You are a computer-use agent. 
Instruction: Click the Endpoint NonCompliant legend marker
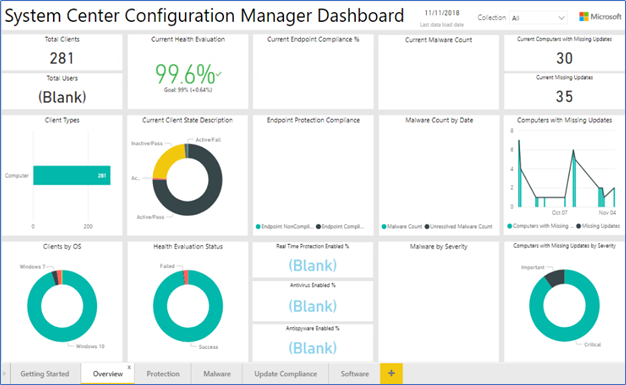click(x=258, y=227)
